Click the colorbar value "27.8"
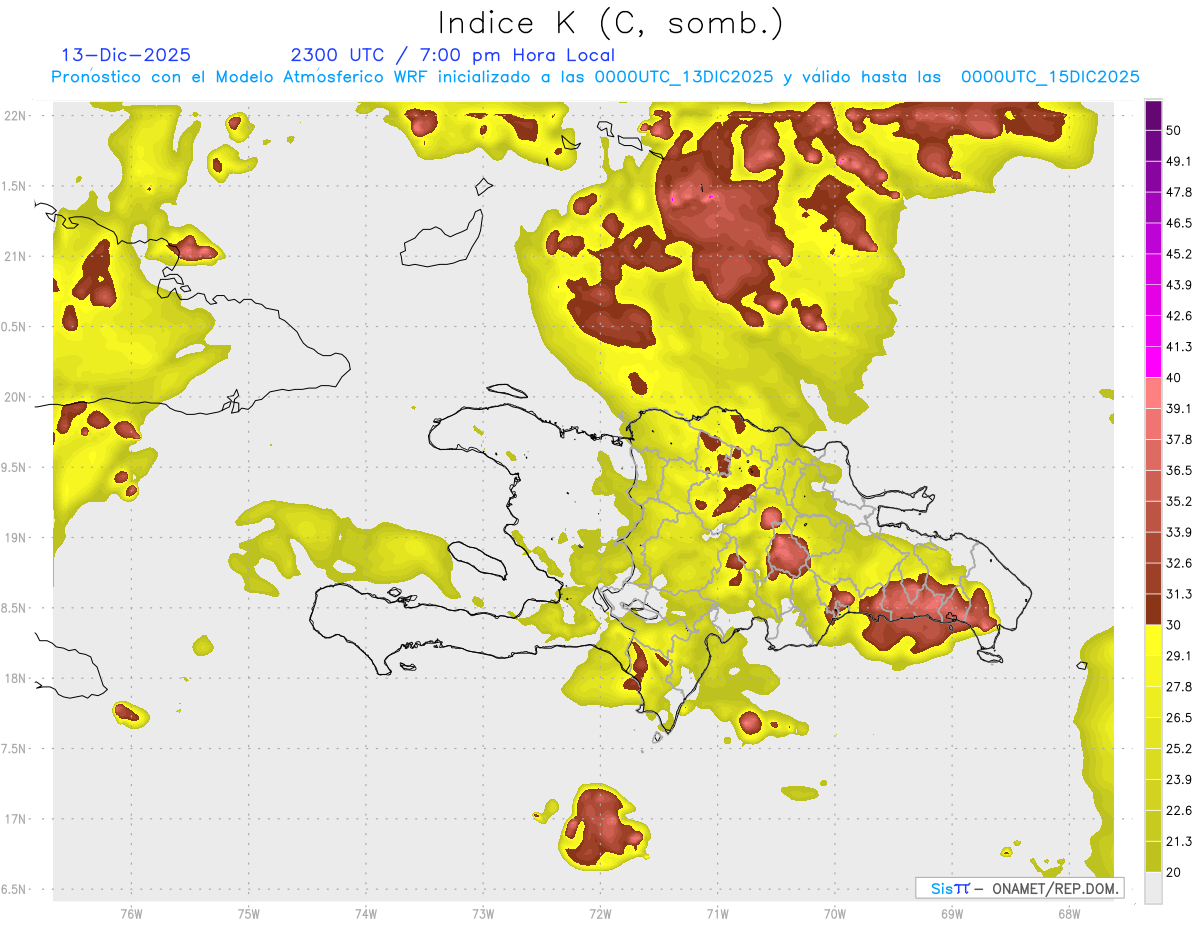The height and width of the screenshot is (927, 1200). point(1179,686)
